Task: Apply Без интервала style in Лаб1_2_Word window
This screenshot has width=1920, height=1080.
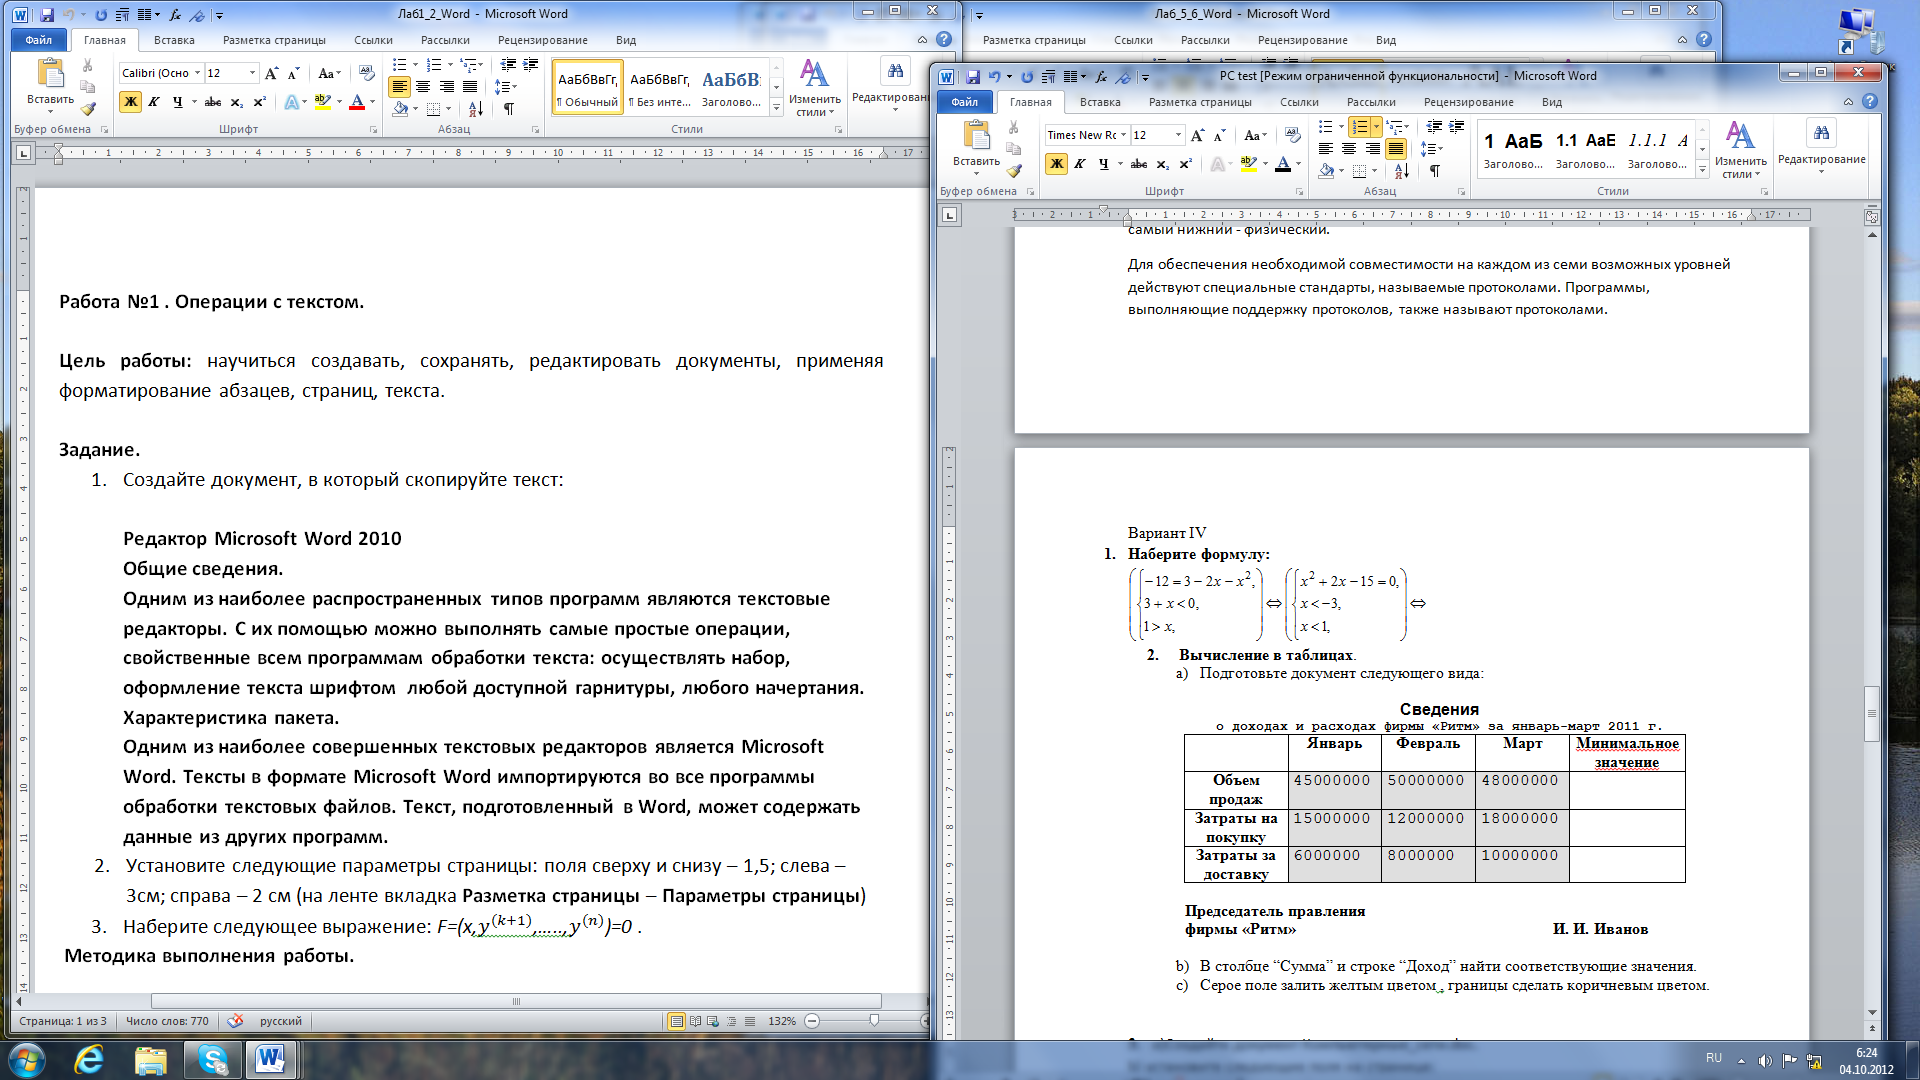Action: point(659,87)
